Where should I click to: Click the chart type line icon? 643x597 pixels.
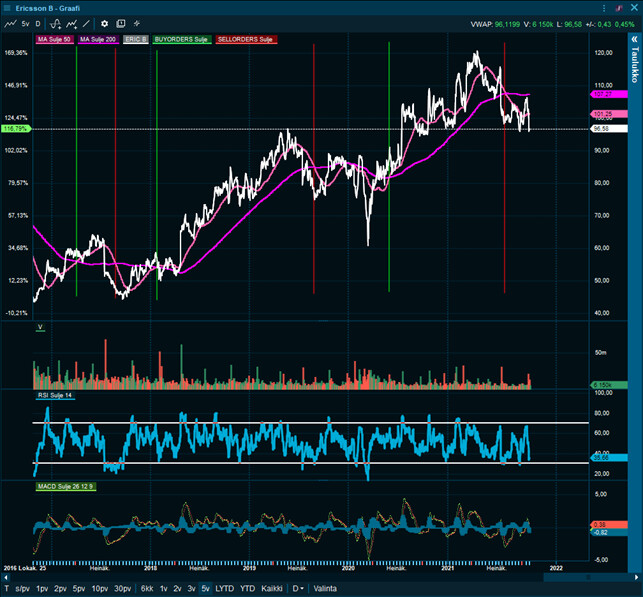10,24
